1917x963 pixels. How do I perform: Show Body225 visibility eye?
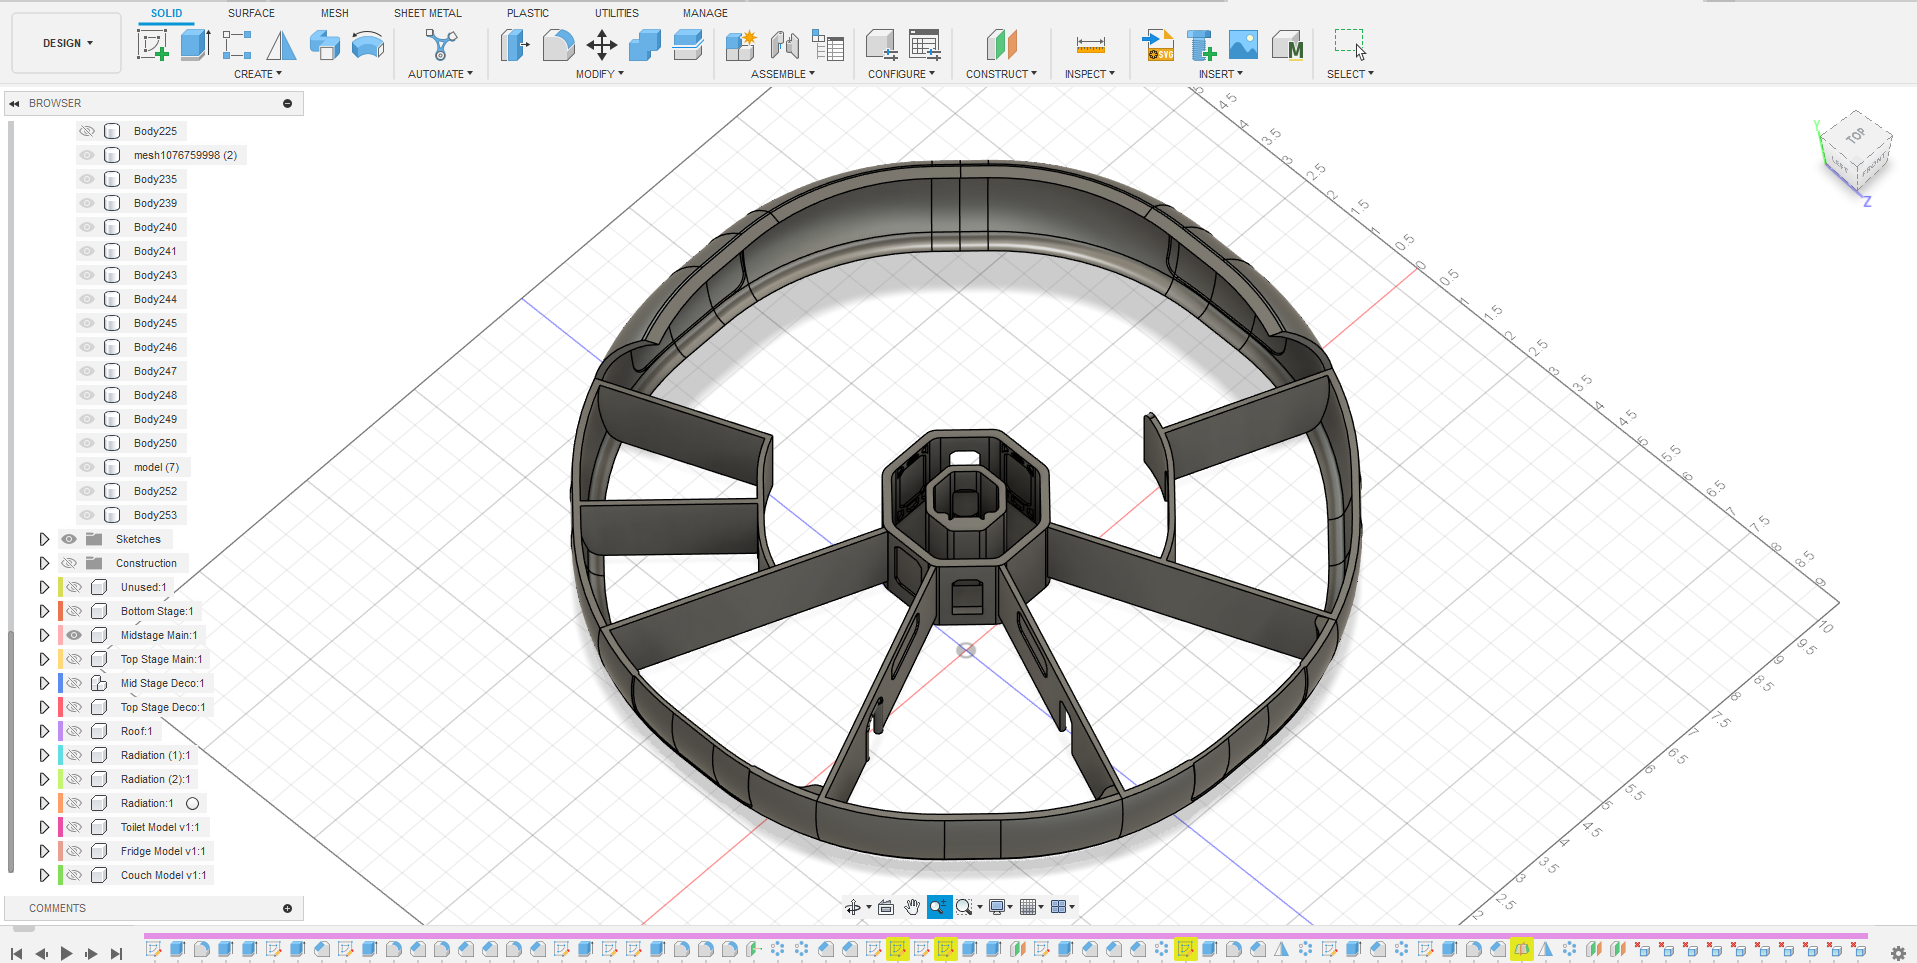pos(87,131)
